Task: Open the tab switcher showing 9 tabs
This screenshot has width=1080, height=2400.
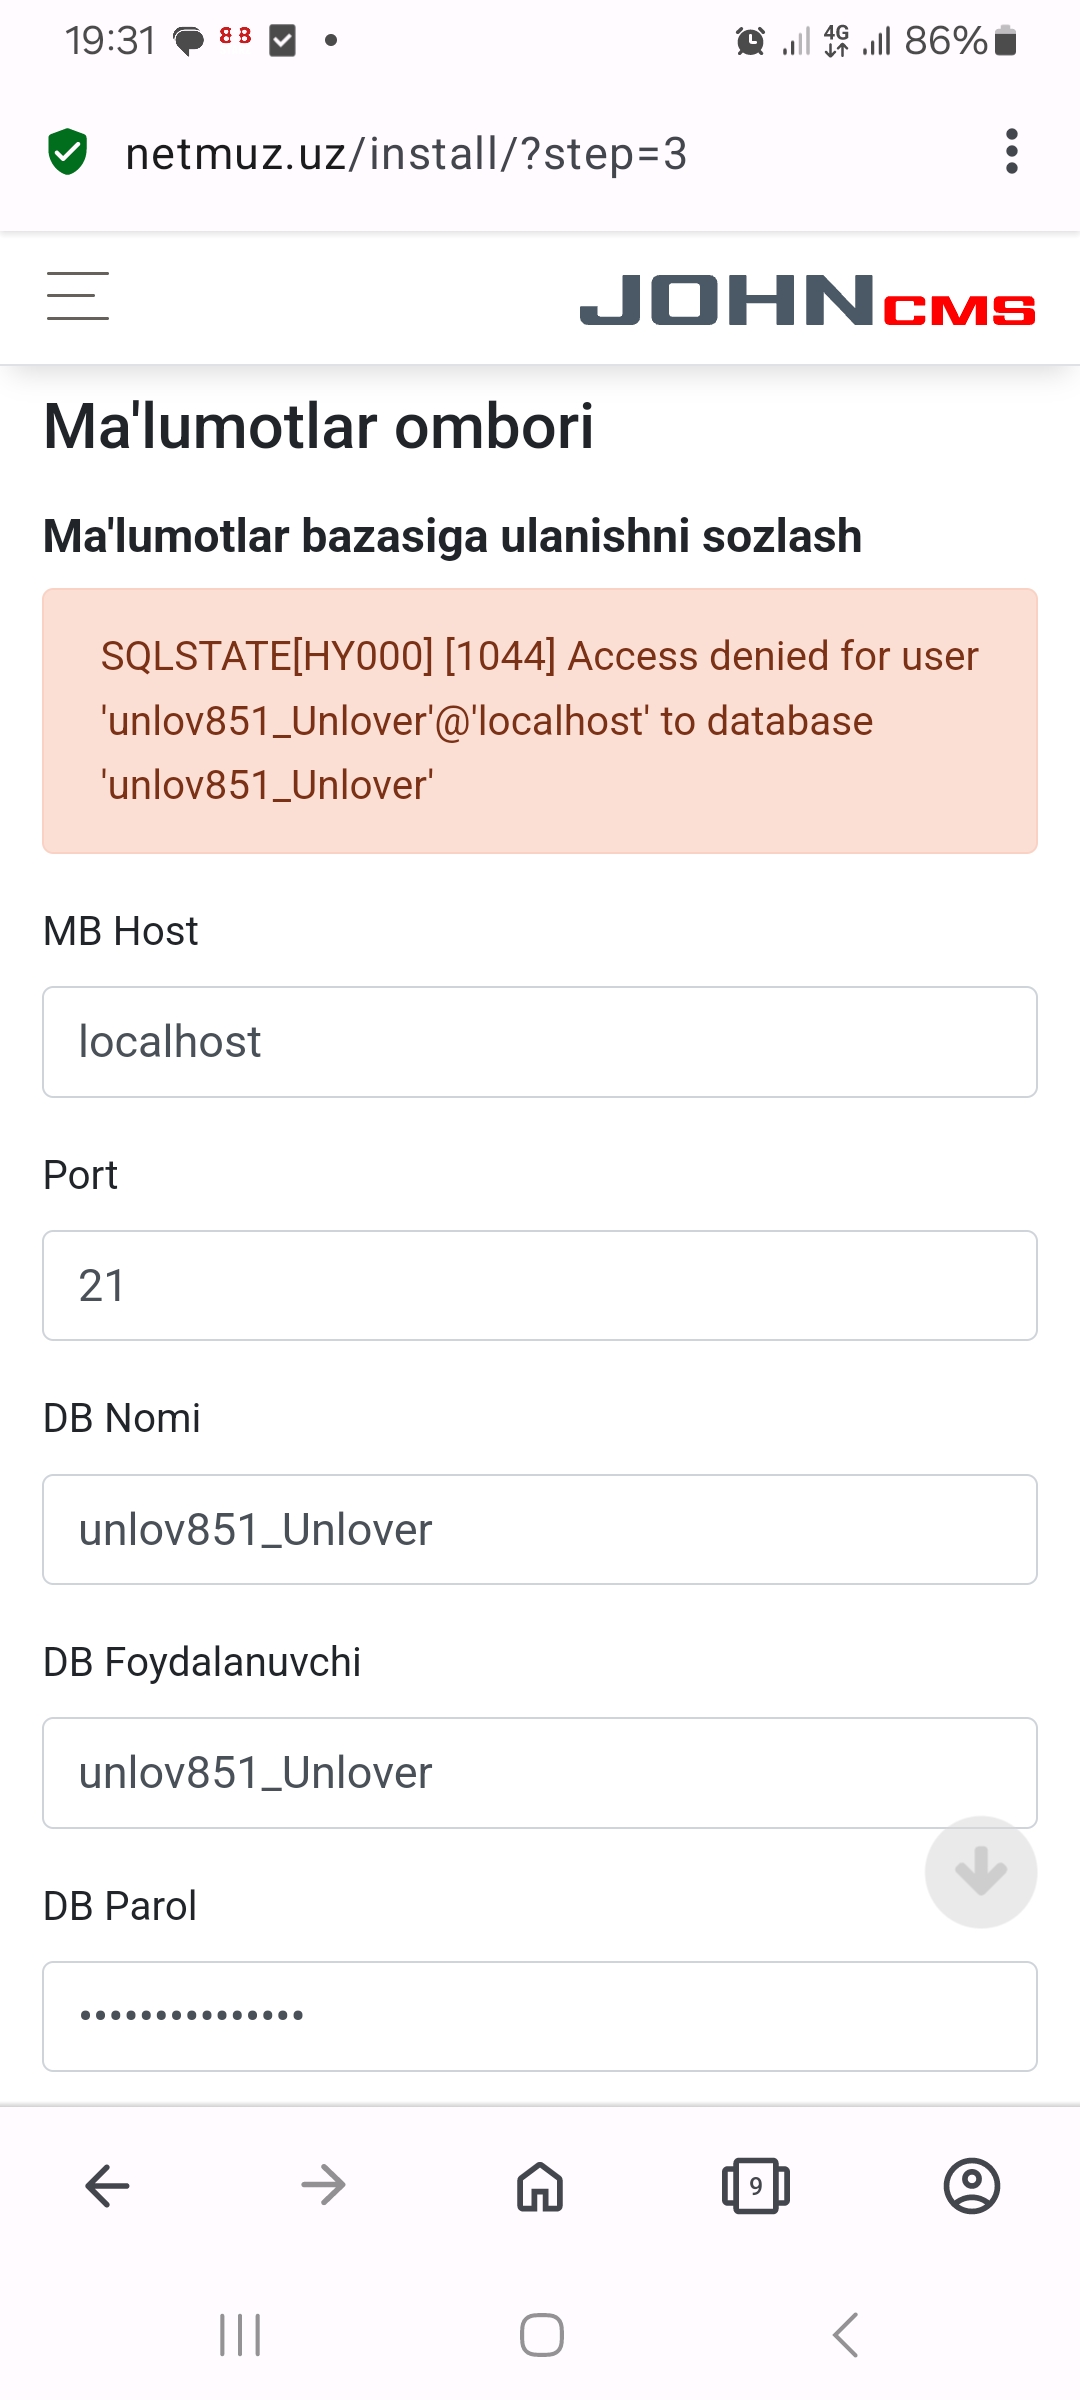Action: coord(755,2186)
